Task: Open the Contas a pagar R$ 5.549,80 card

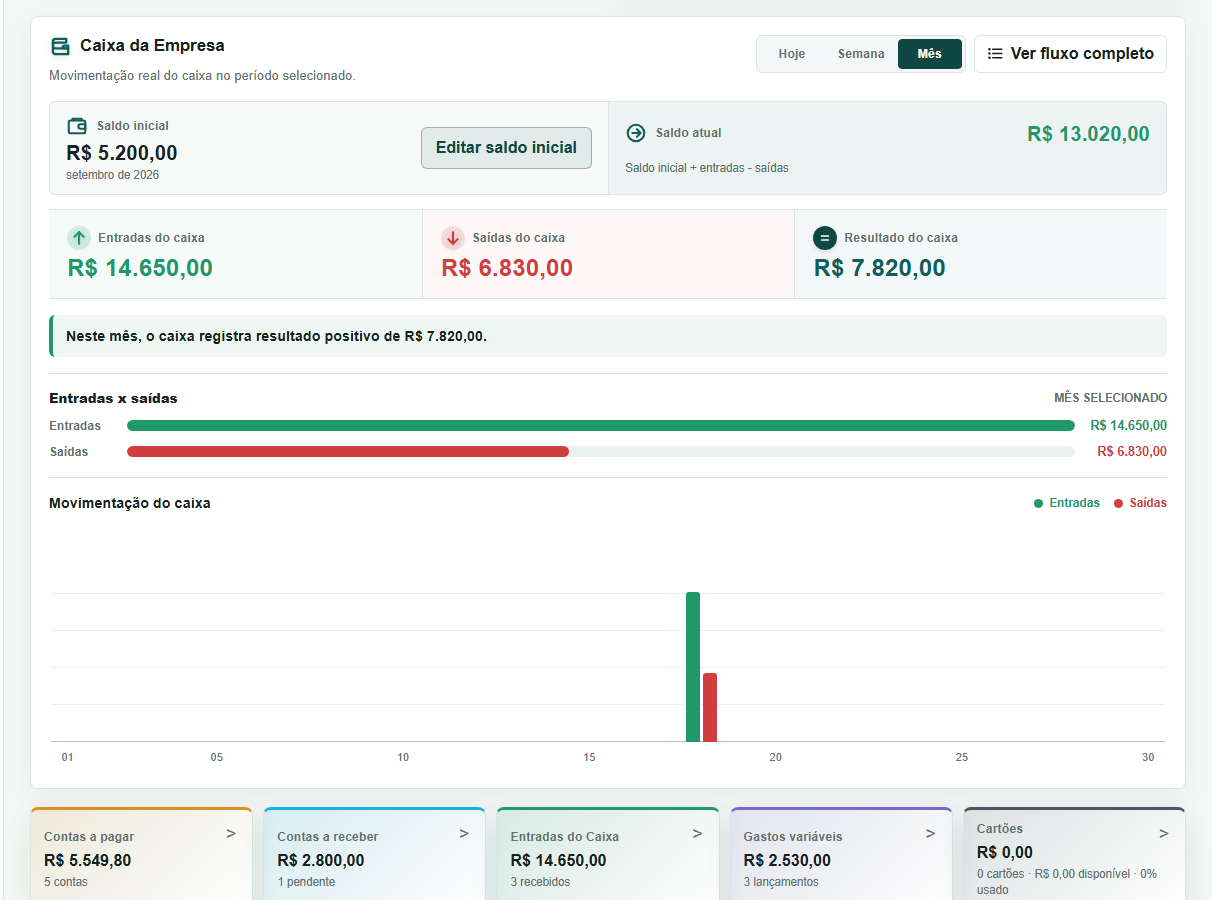Action: coord(142,854)
